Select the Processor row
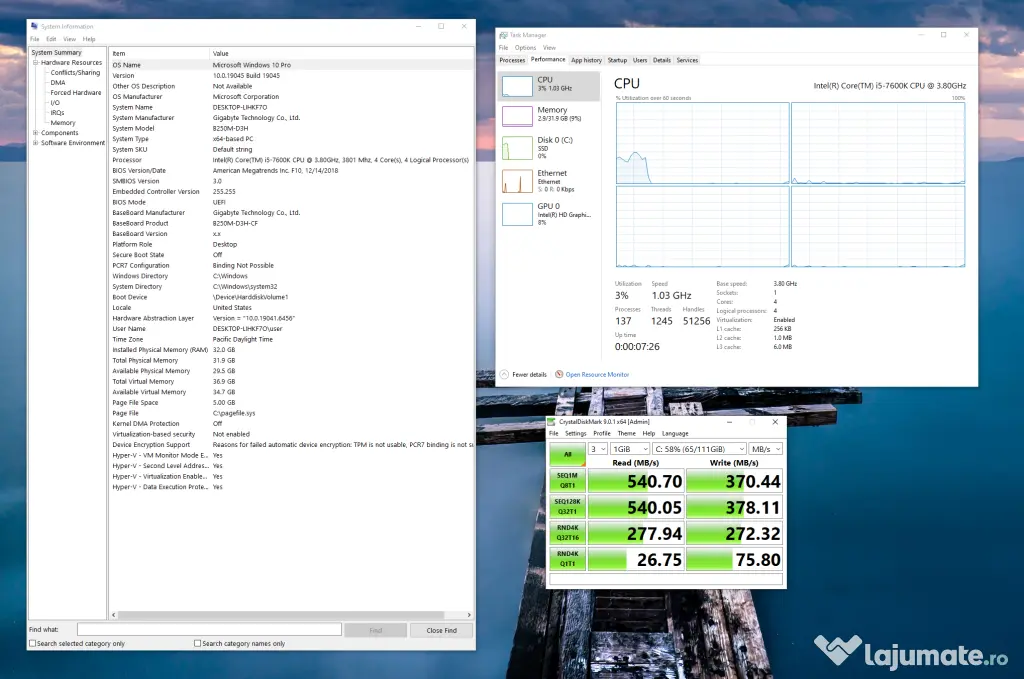The height and width of the screenshot is (679, 1024). point(292,160)
